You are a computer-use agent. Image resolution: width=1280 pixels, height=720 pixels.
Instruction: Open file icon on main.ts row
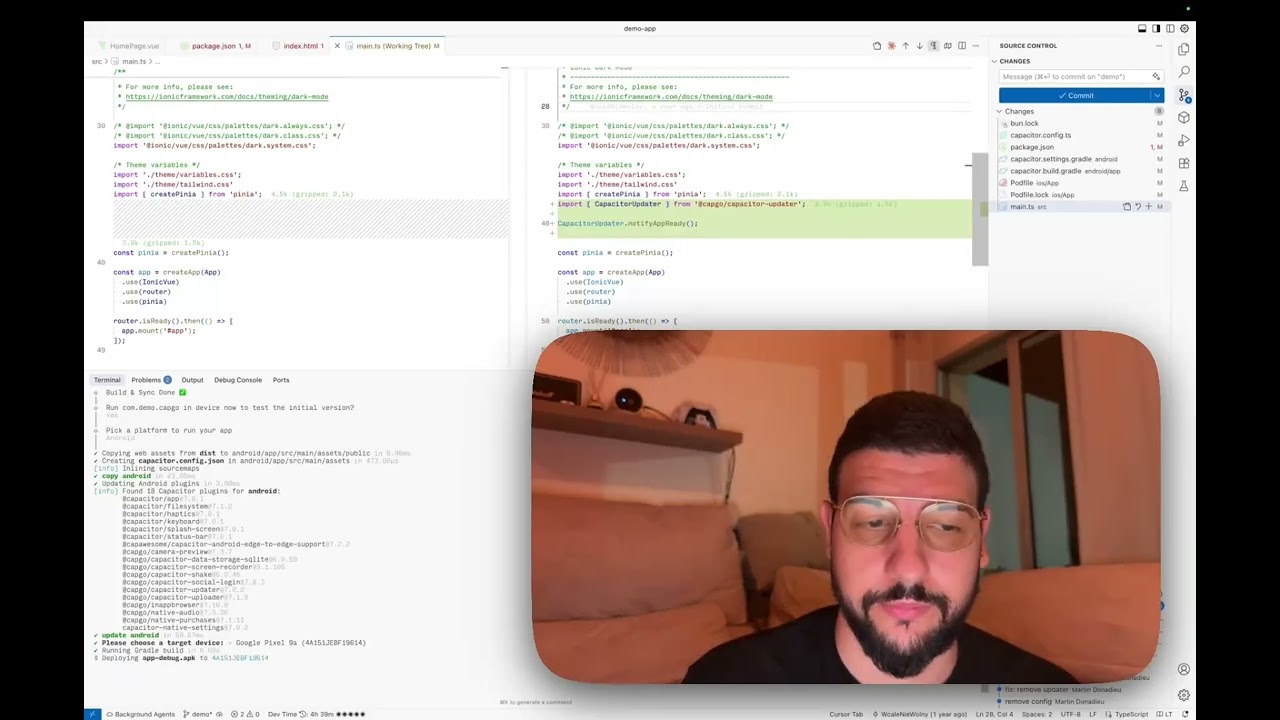[1126, 207]
